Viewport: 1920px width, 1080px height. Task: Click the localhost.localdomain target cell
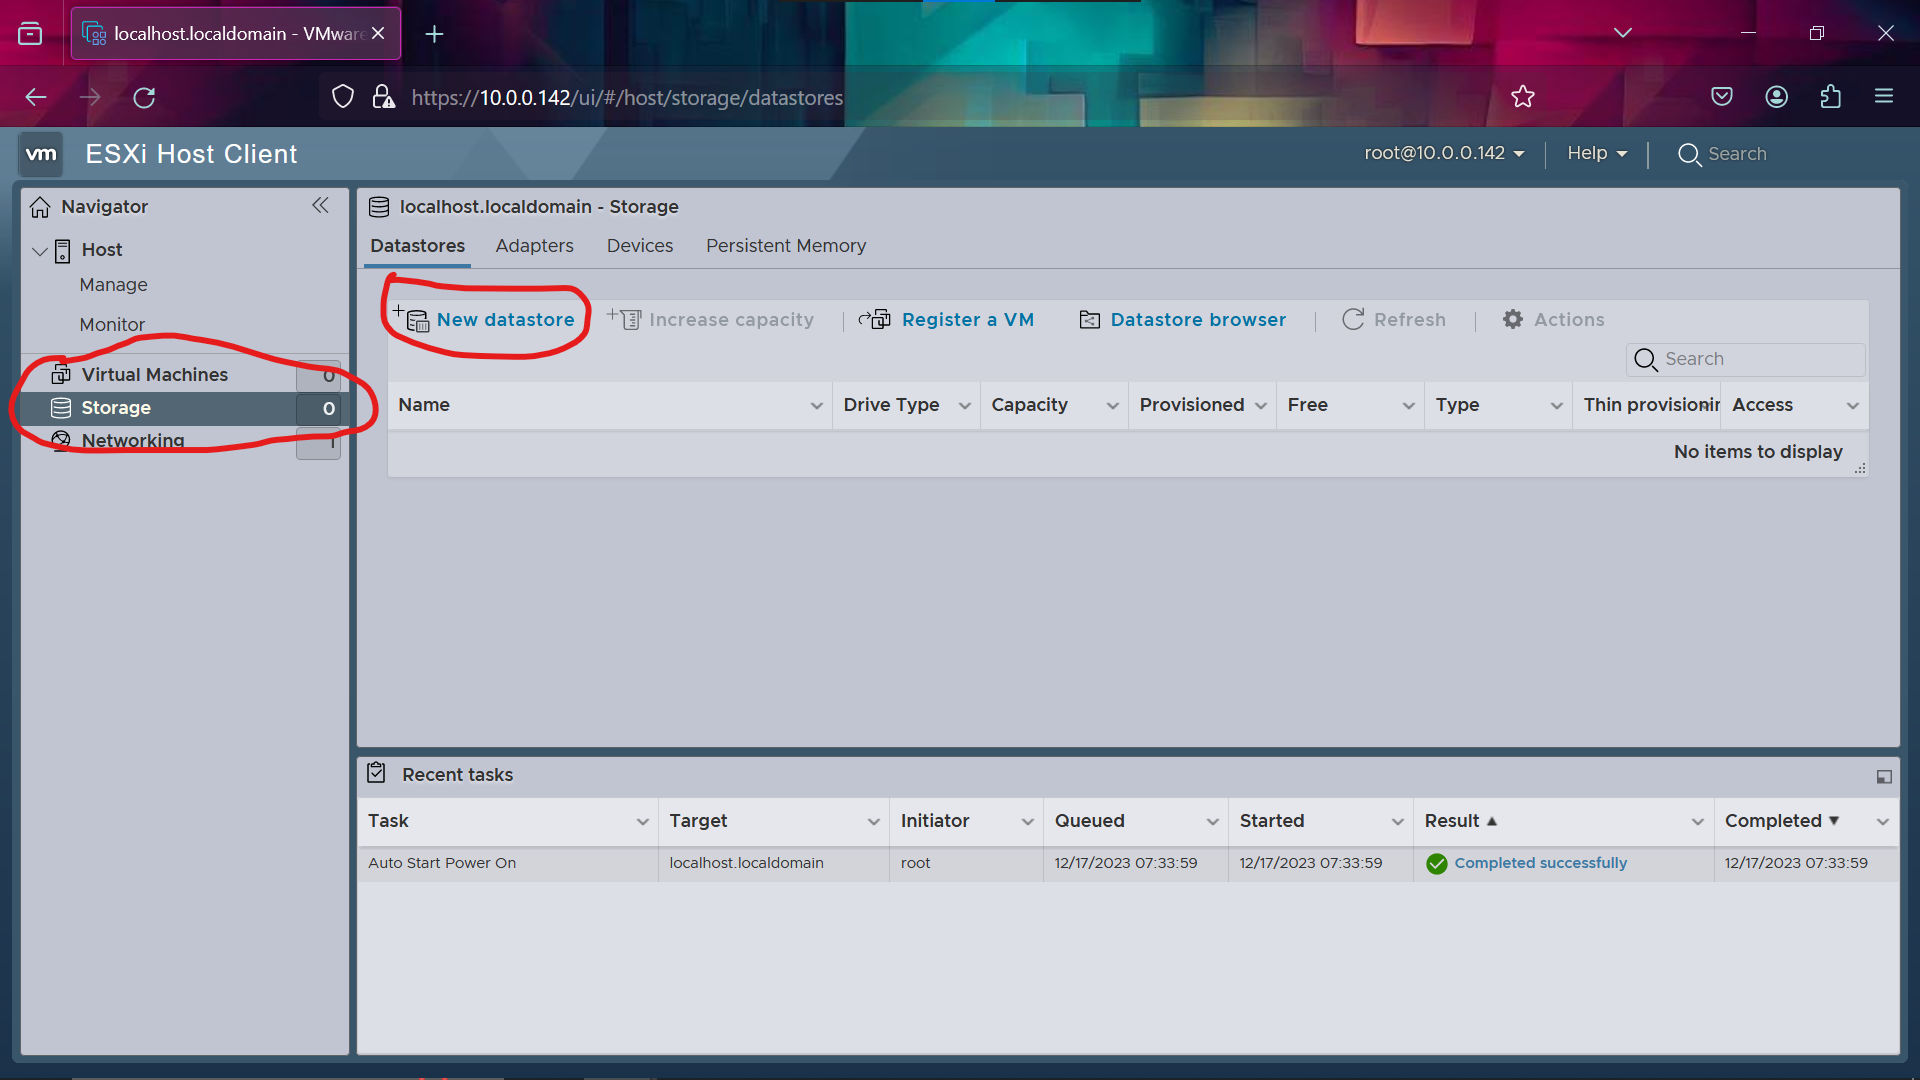pyautogui.click(x=773, y=864)
